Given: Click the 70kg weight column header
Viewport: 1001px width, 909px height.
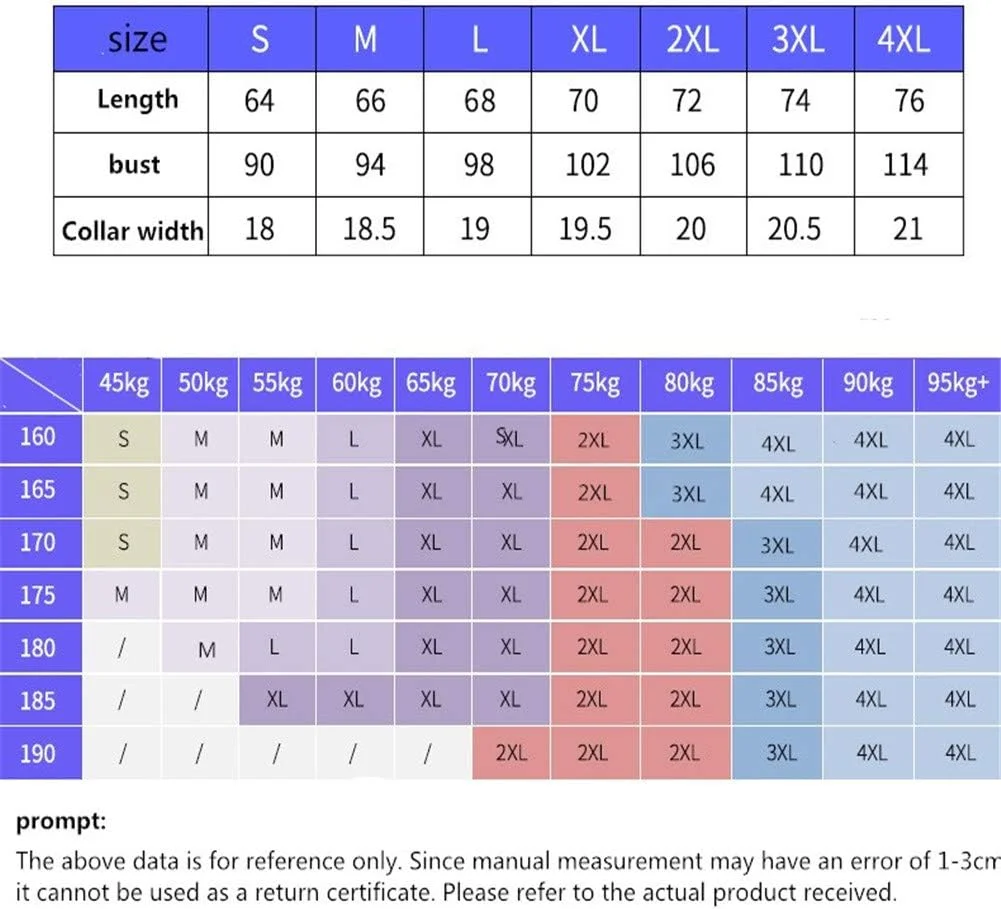Looking at the screenshot, I should tap(510, 384).
